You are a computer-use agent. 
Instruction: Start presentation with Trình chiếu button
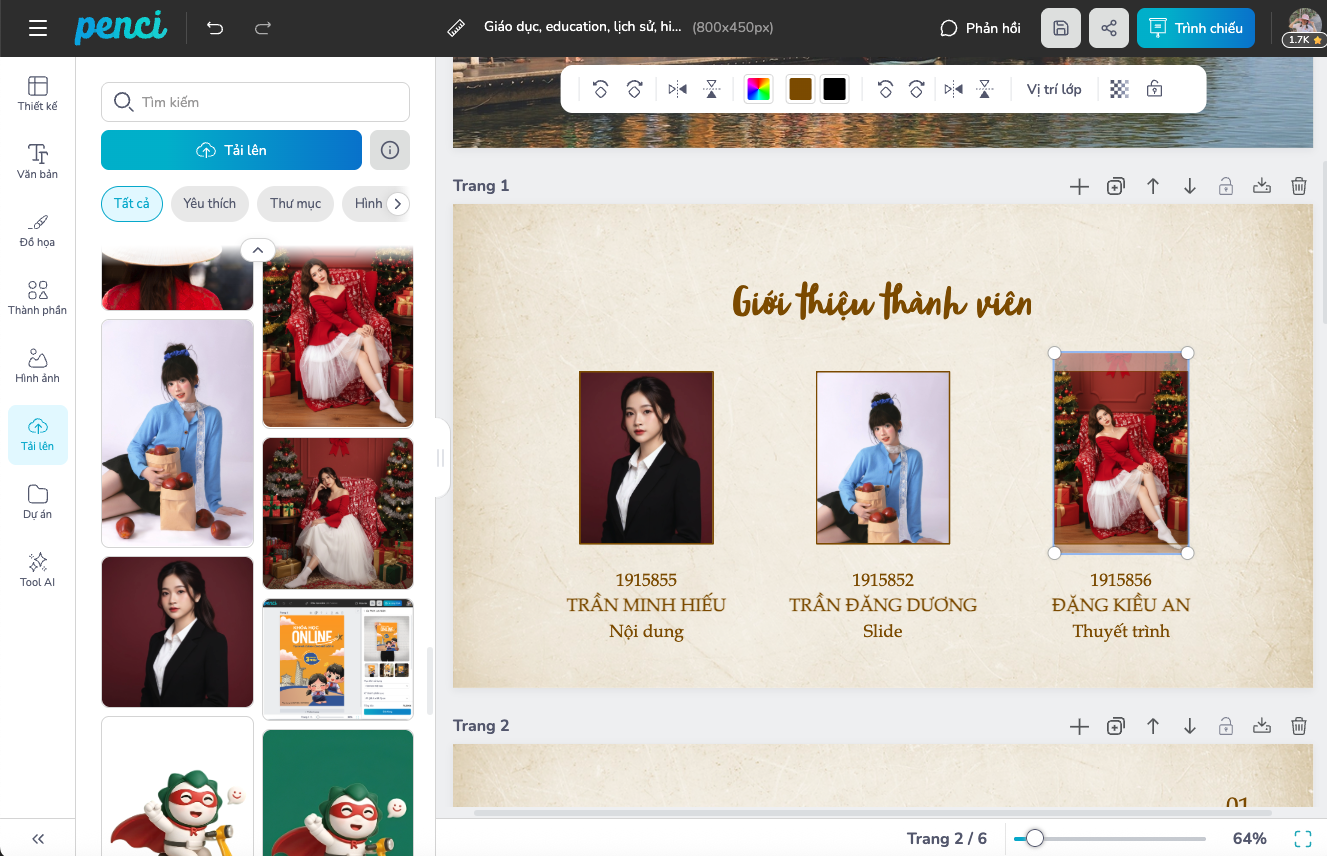coord(1195,28)
